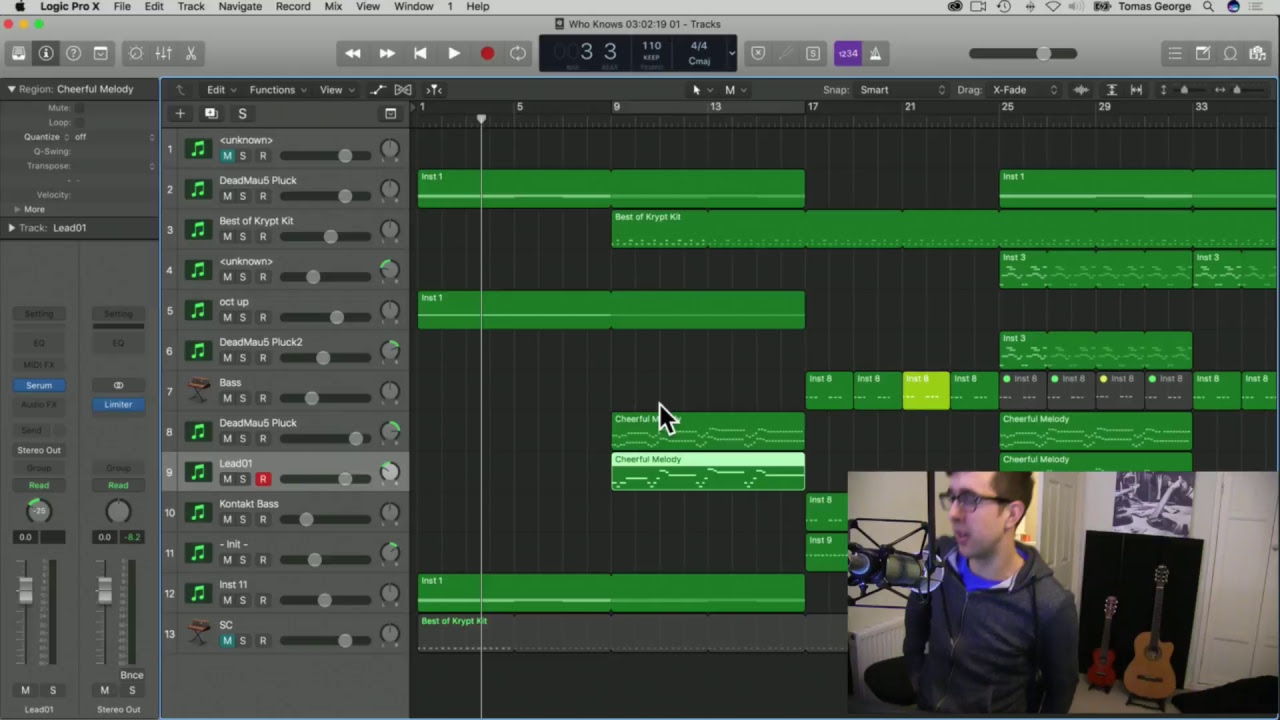Tick the region Loop checkbox
The width and height of the screenshot is (1280, 720).
[x=80, y=122]
